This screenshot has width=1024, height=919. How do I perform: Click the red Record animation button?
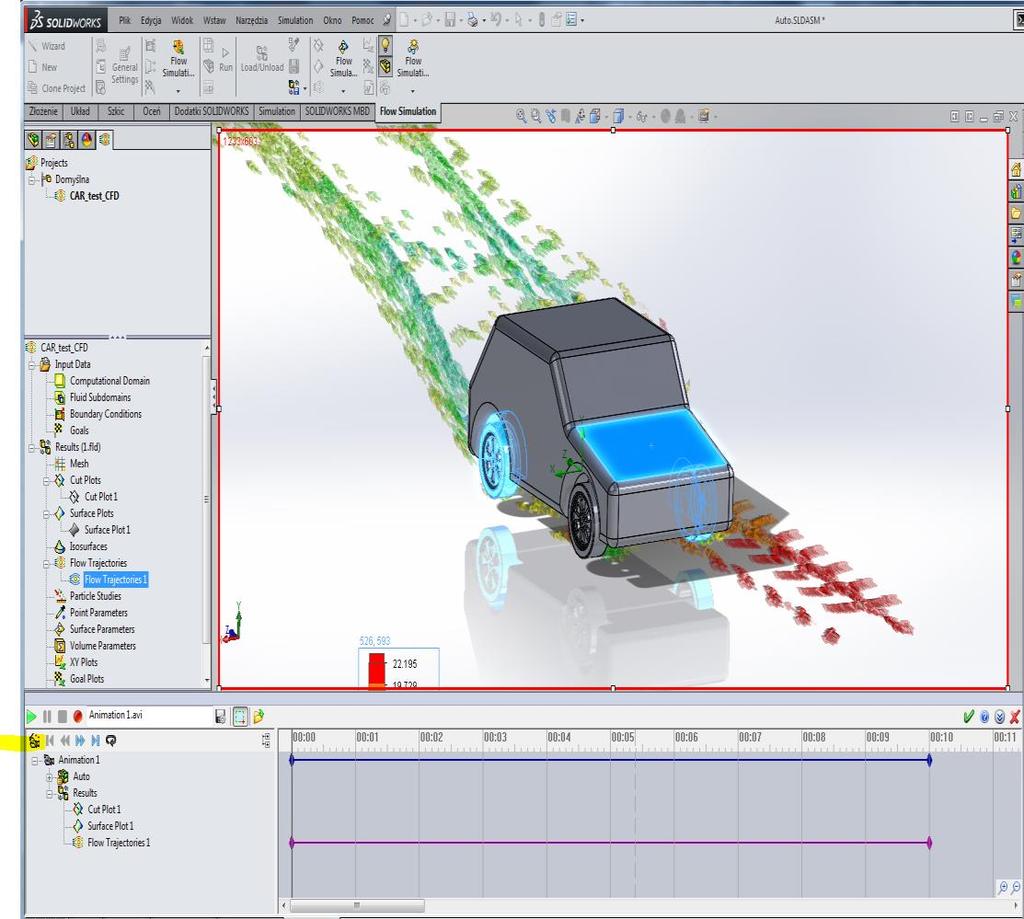tap(78, 717)
